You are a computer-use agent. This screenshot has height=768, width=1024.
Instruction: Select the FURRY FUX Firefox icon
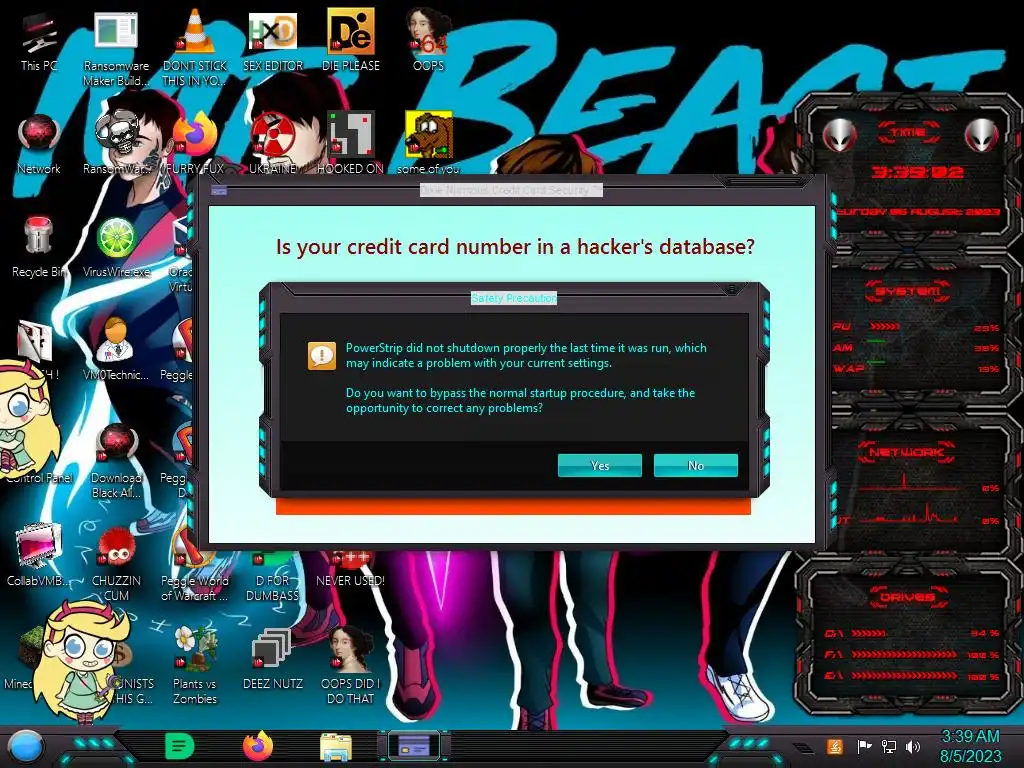pyautogui.click(x=195, y=144)
